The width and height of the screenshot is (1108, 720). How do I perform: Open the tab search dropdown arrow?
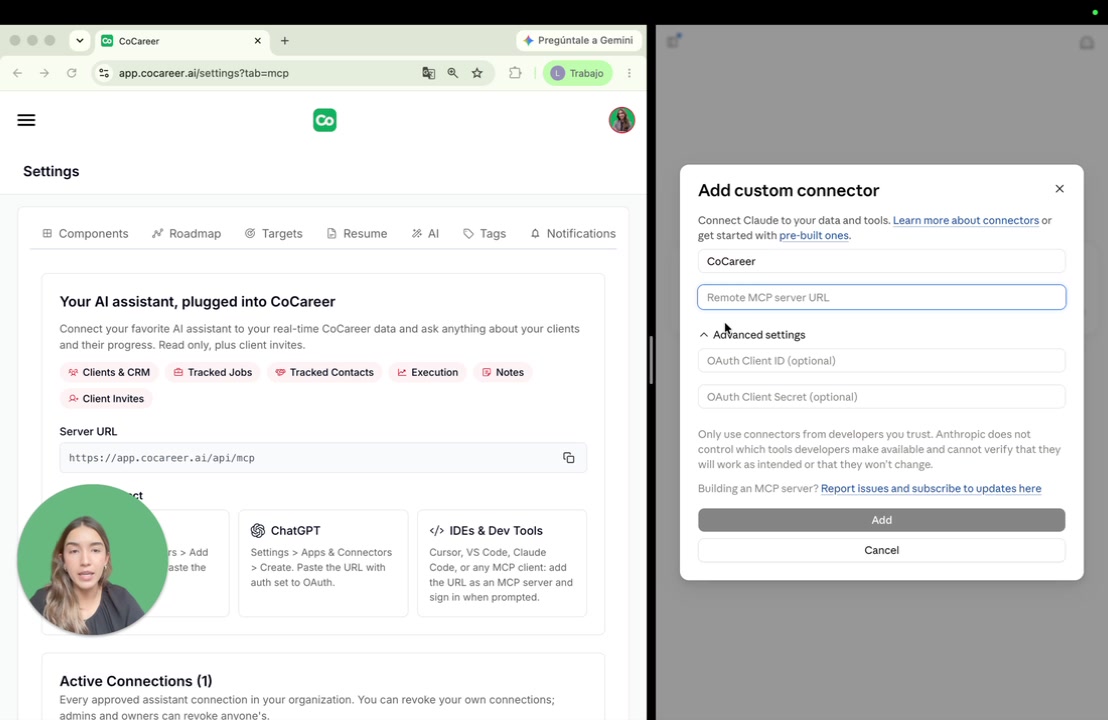(80, 41)
